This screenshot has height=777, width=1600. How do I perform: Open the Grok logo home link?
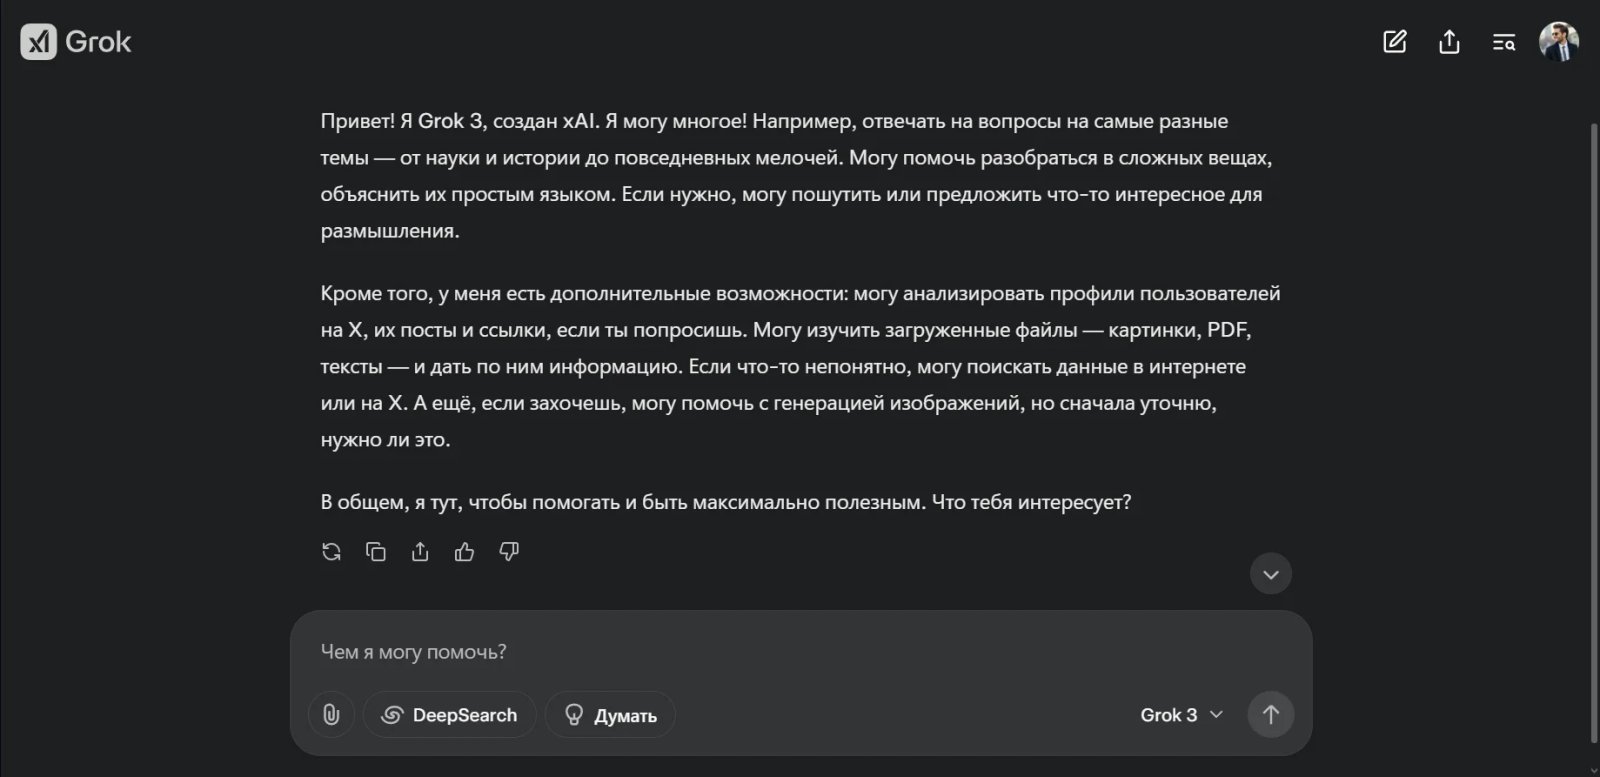coord(76,42)
